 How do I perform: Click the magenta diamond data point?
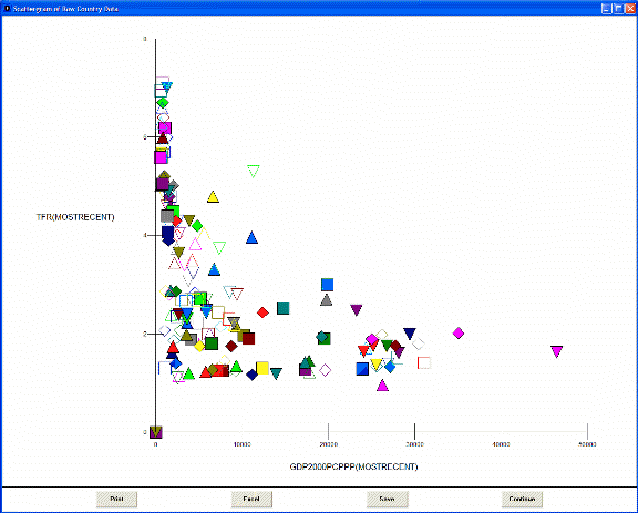click(458, 333)
